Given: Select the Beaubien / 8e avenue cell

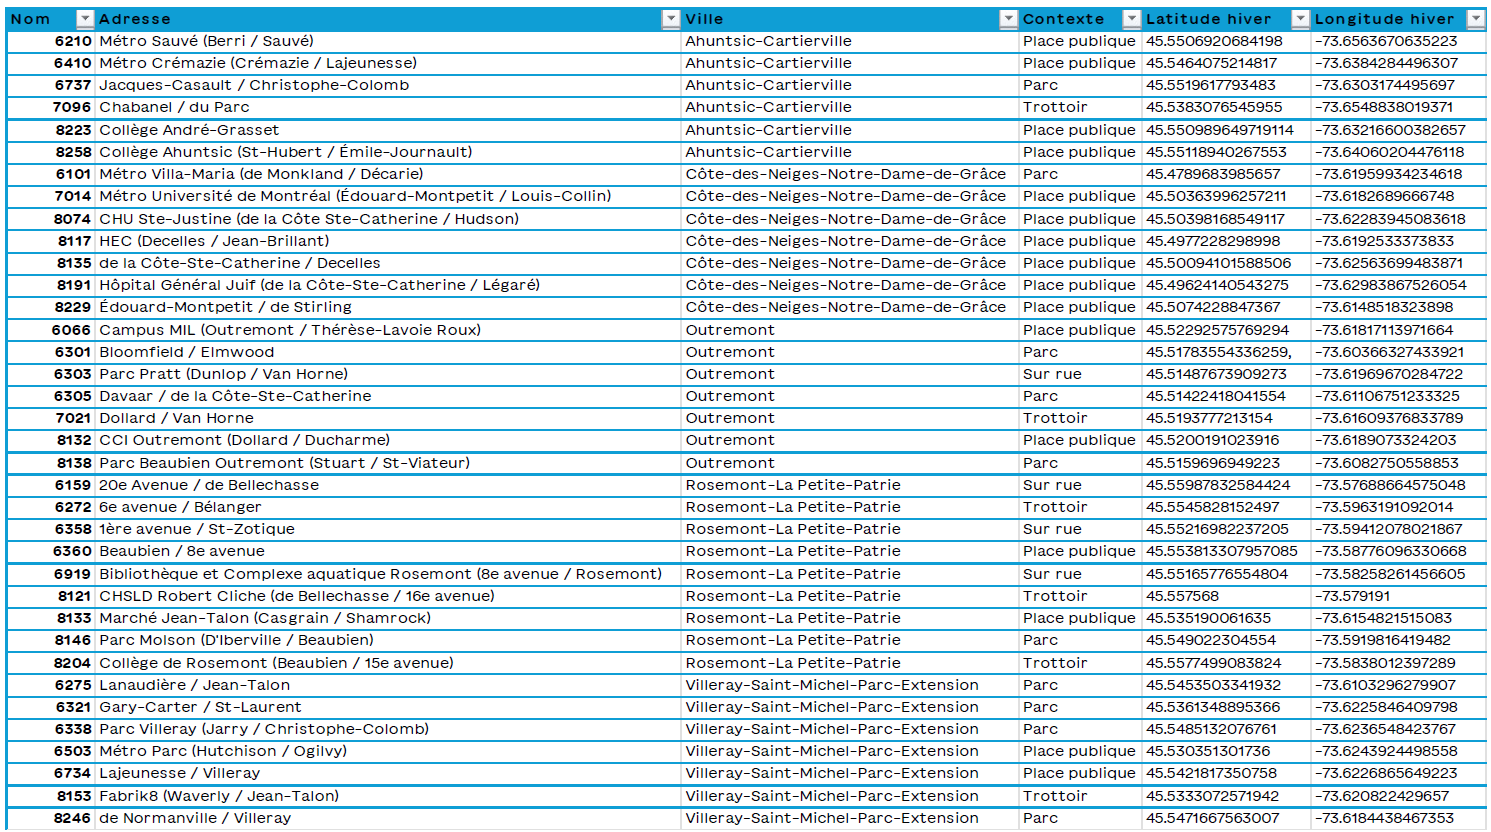Looking at the screenshot, I should (388, 551).
